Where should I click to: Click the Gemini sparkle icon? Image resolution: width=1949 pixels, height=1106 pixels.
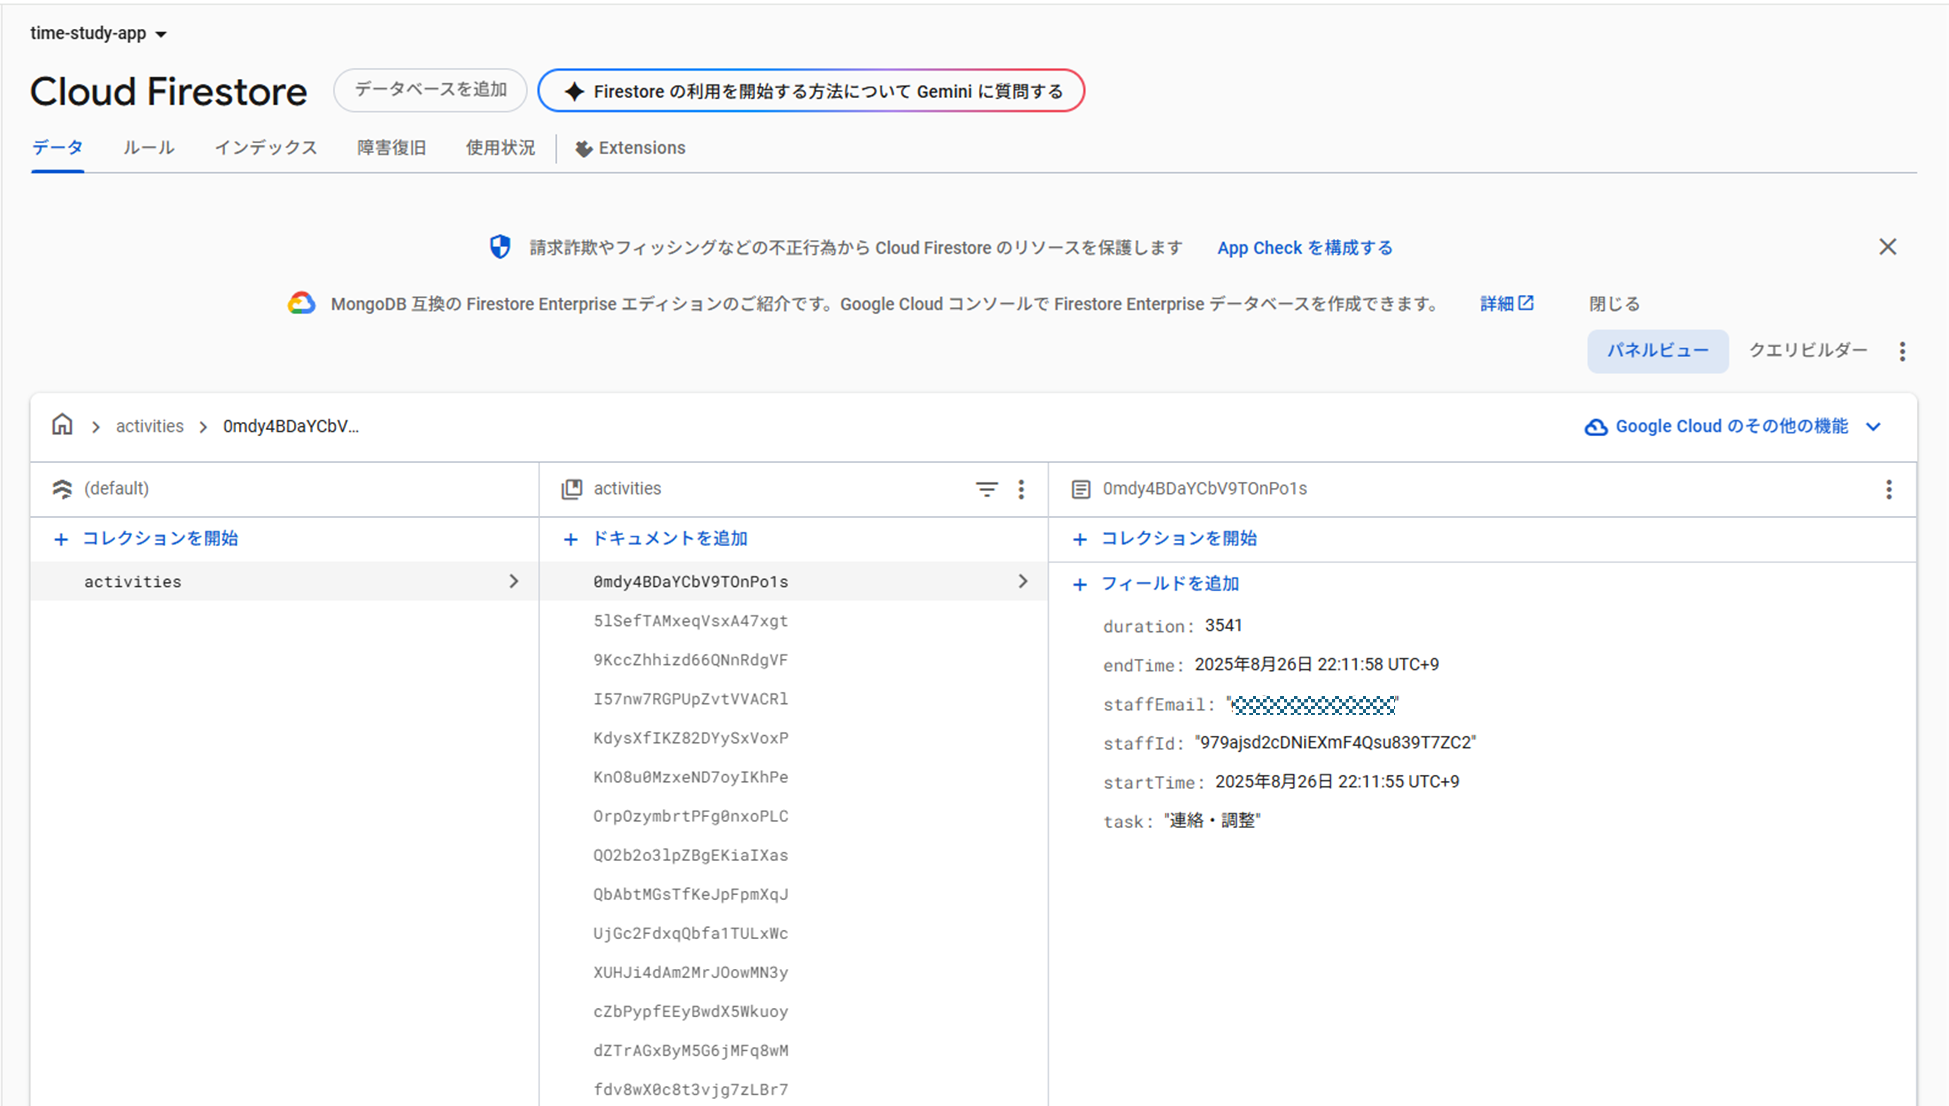(574, 92)
